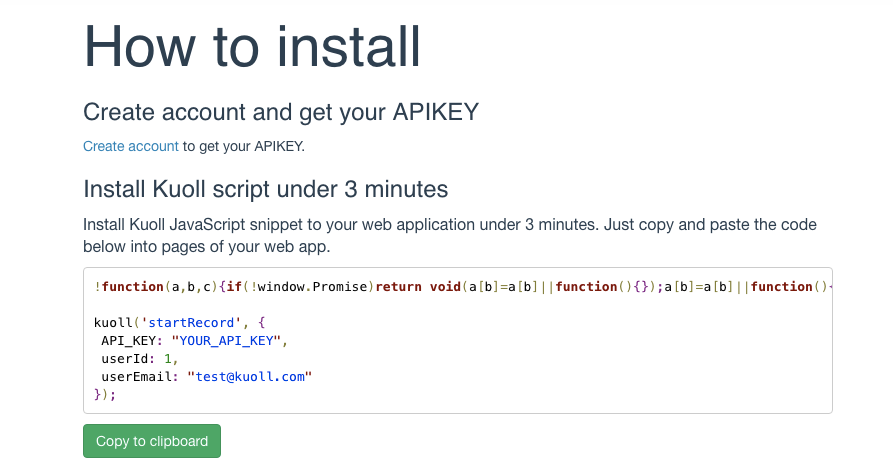Image resolution: width=893 pixels, height=475 pixels.
Task: Click the closing }); code line
Action: point(105,394)
